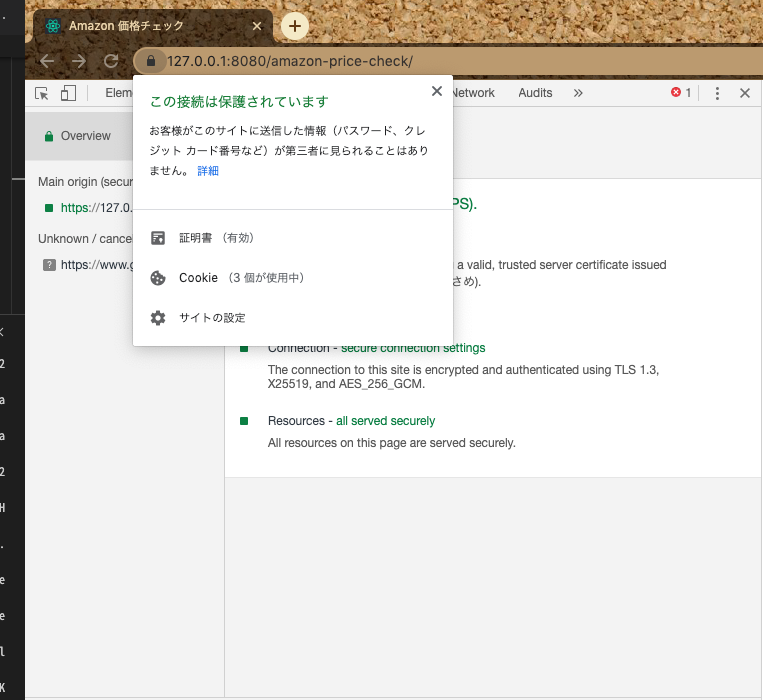Screen dimensions: 763x700
Task: Click the cookie icon in popup
Action: coord(158,278)
